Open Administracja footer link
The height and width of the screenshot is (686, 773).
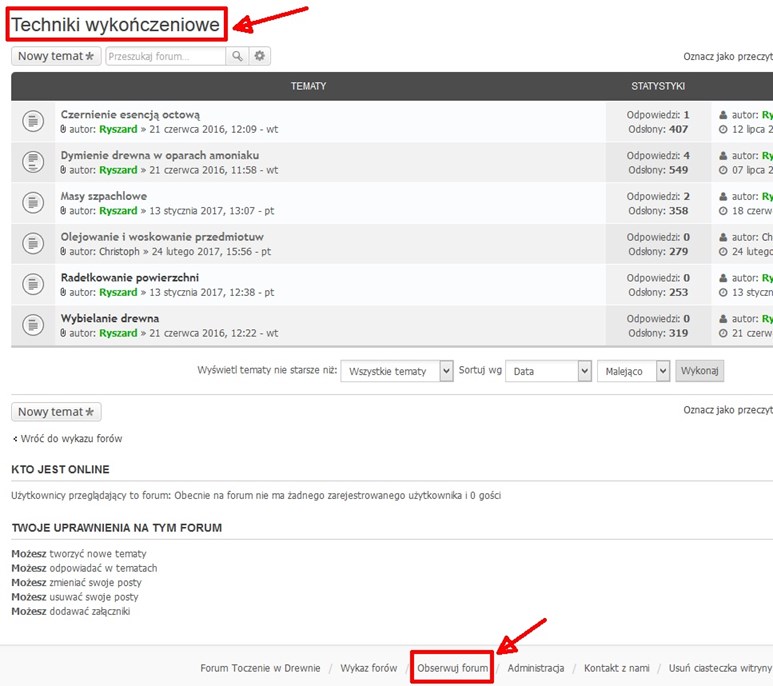(x=535, y=668)
